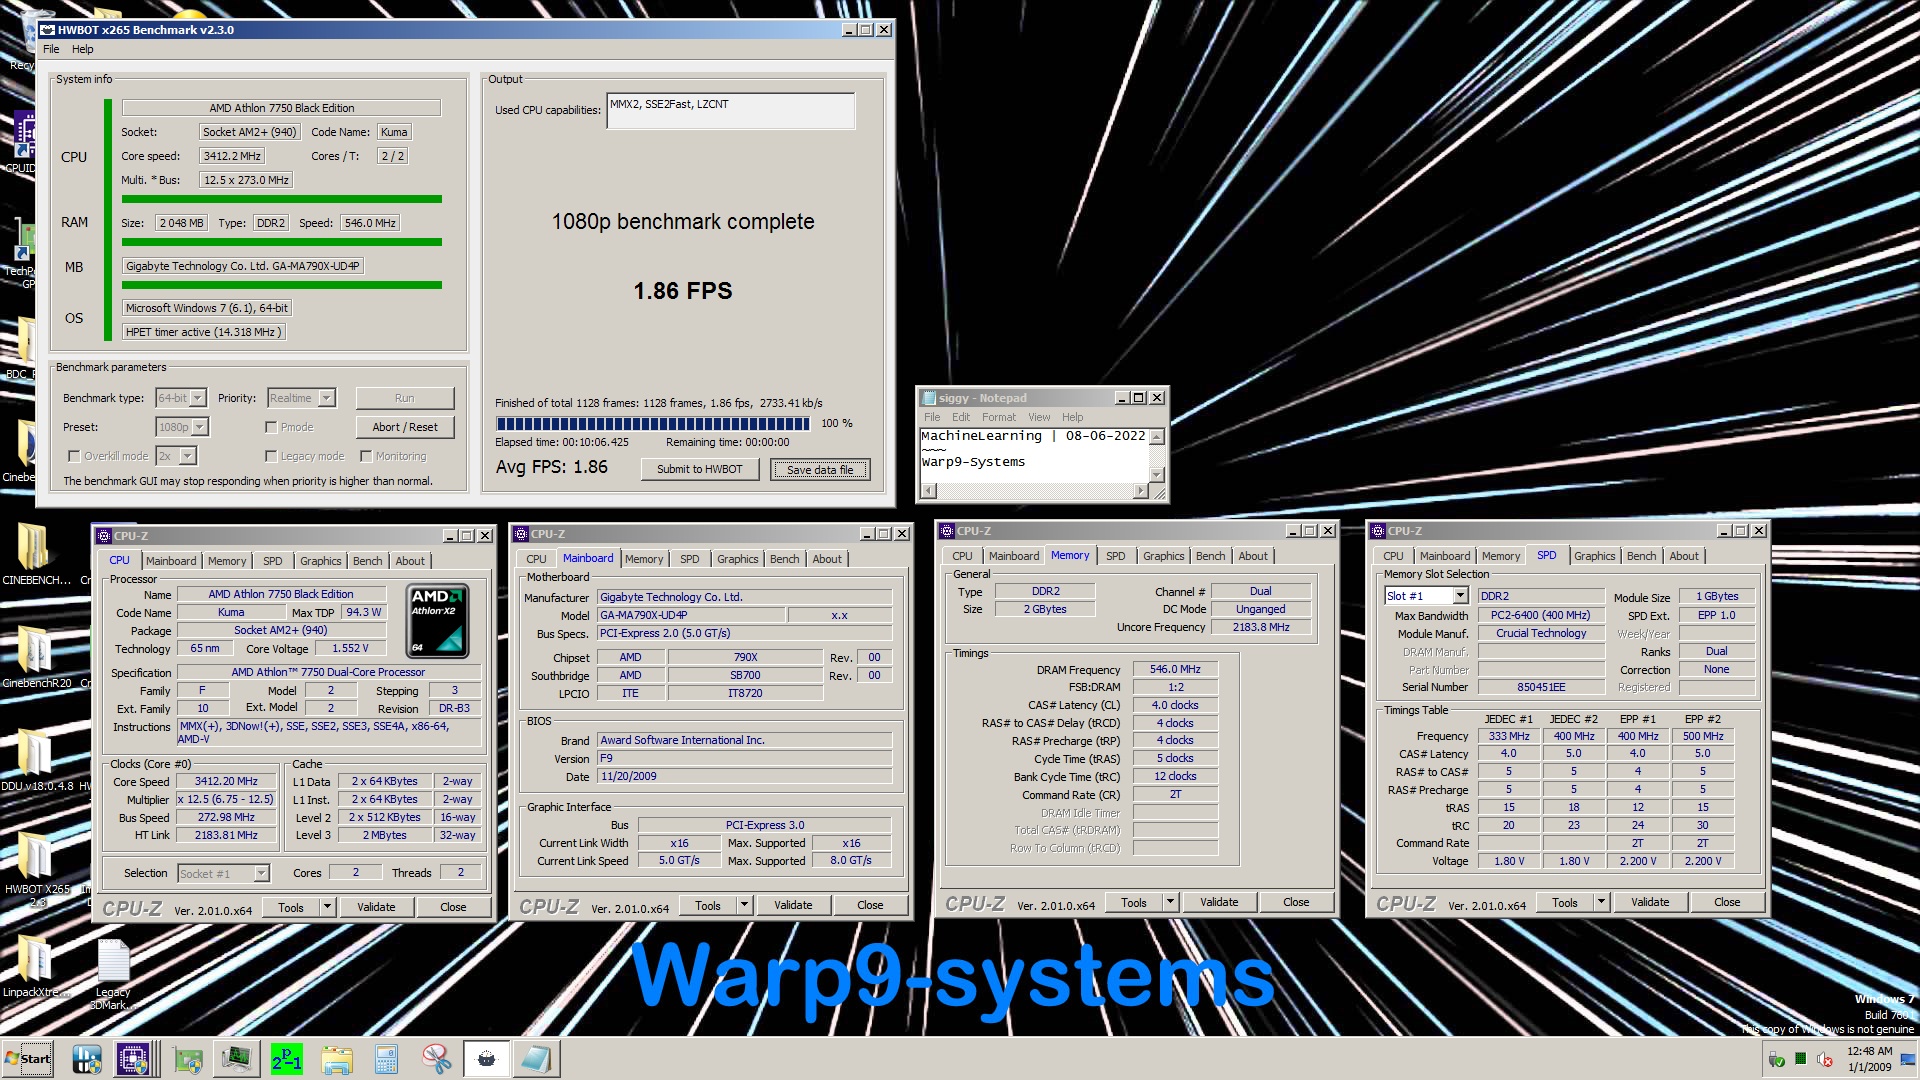Viewport: 1920px width, 1080px height.
Task: Click the siggy Notepad title bar icon
Action: [929, 398]
